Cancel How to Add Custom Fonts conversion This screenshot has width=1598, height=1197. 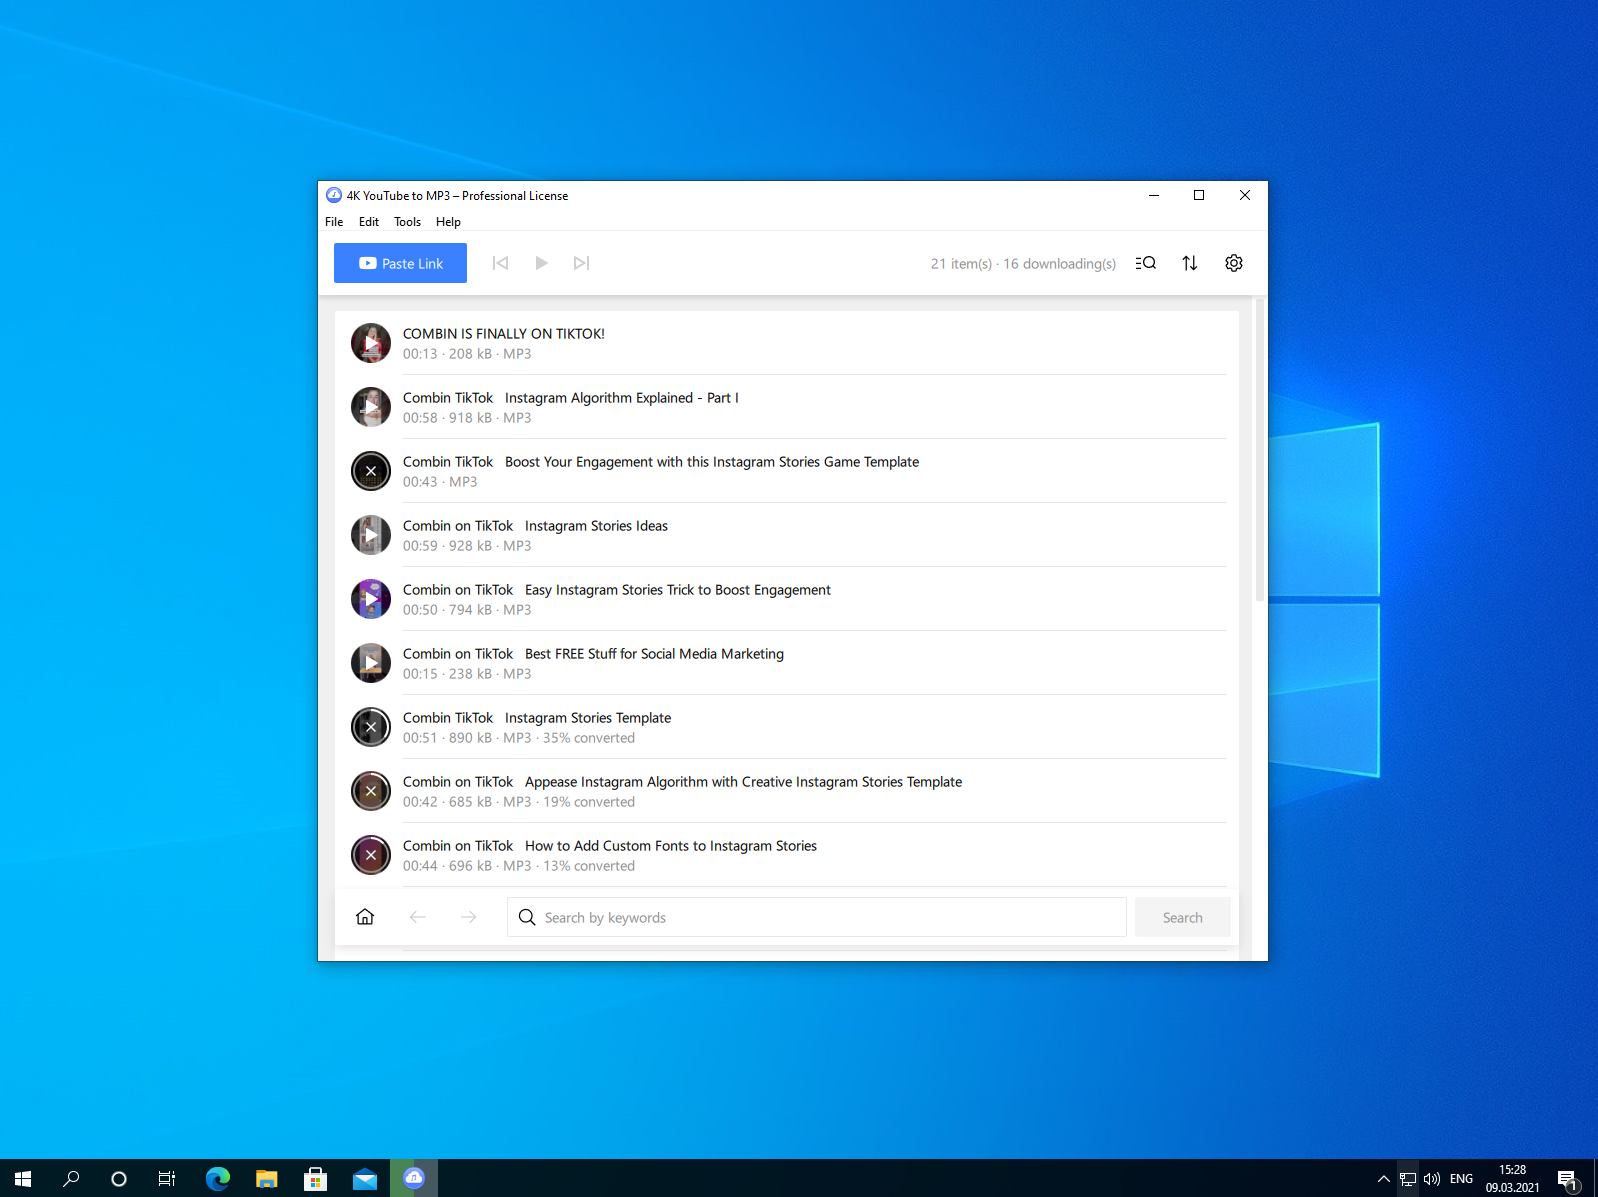tap(371, 855)
